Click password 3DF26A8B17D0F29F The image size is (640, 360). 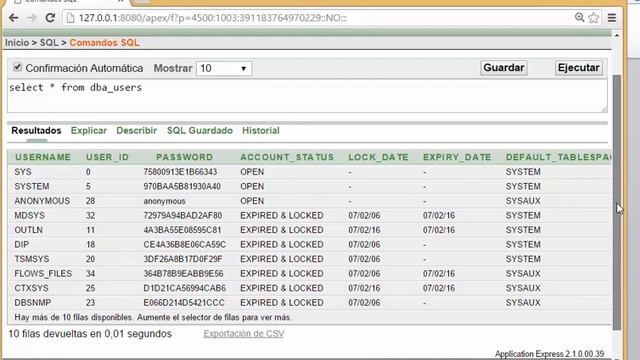pyautogui.click(x=182, y=259)
